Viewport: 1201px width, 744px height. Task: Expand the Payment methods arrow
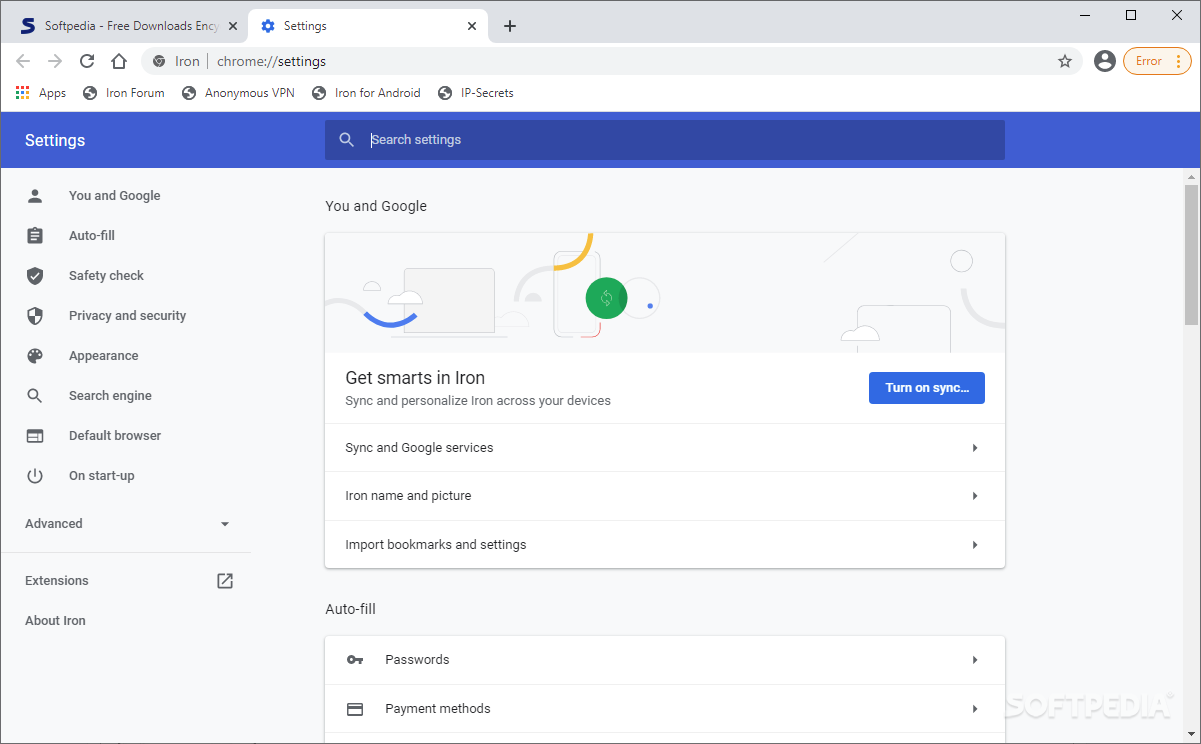point(975,709)
